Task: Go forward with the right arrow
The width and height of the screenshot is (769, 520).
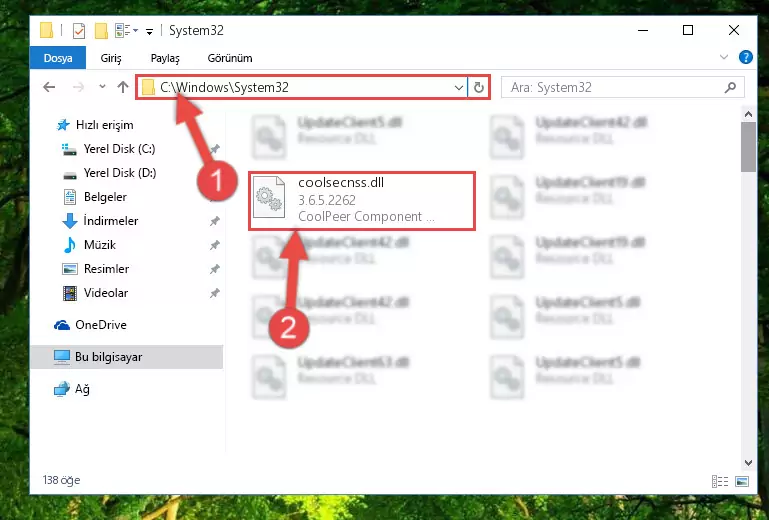Action: click(x=78, y=87)
